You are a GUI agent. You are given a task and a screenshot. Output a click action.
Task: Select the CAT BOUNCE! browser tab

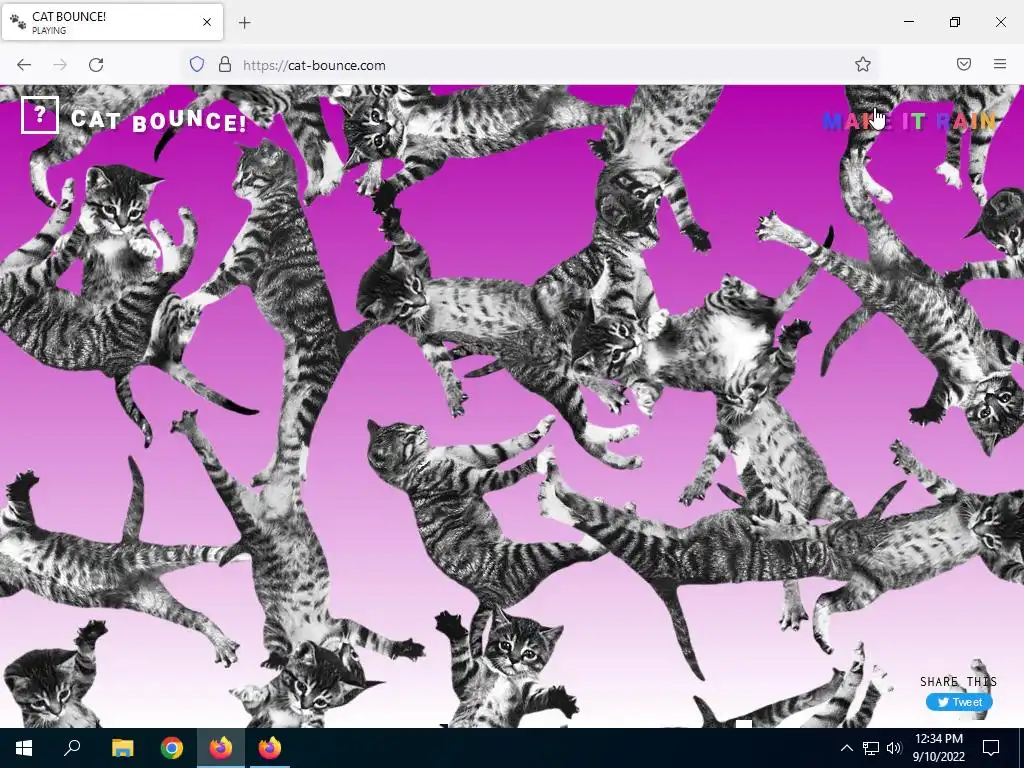coord(112,22)
